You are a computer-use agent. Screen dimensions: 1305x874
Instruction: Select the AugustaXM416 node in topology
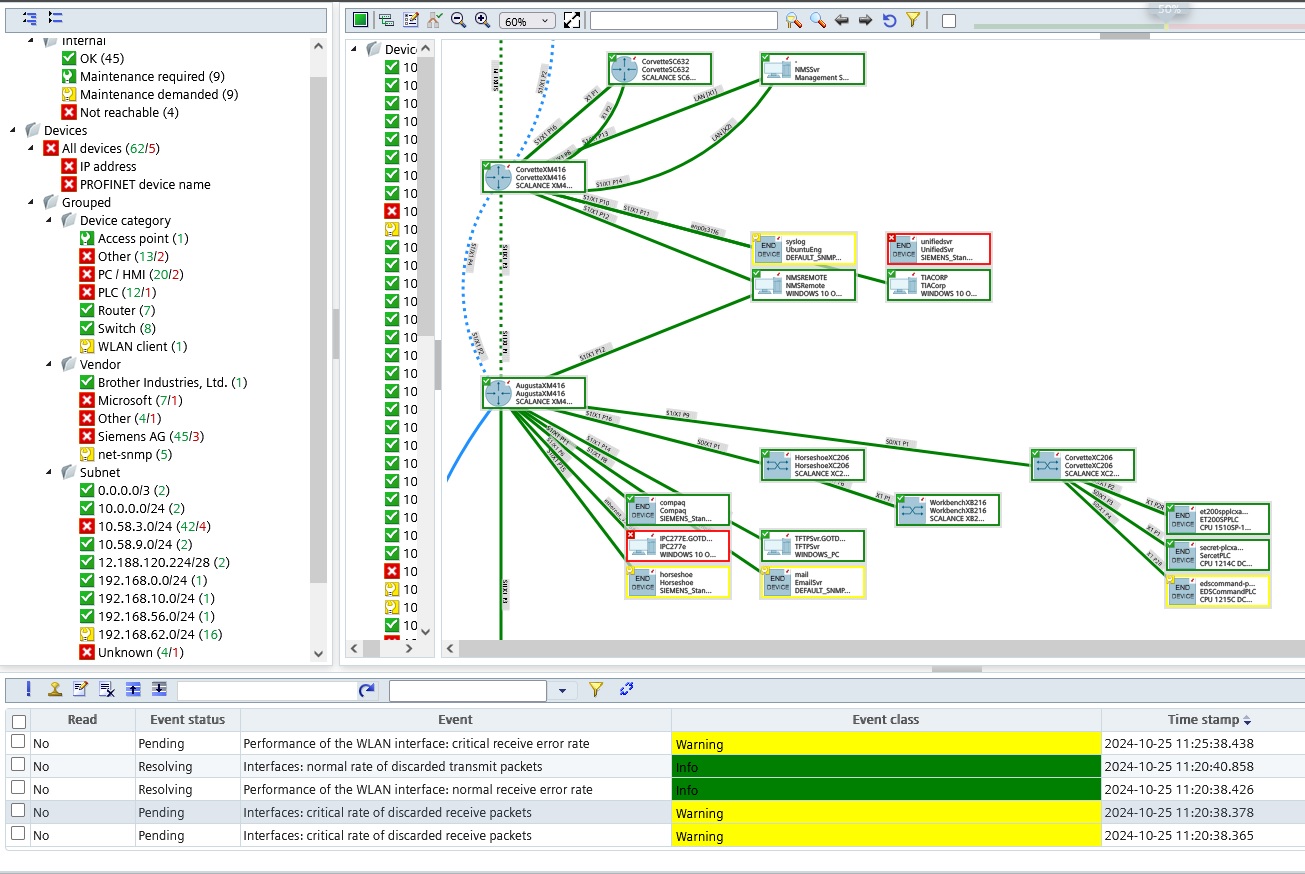pos(533,393)
